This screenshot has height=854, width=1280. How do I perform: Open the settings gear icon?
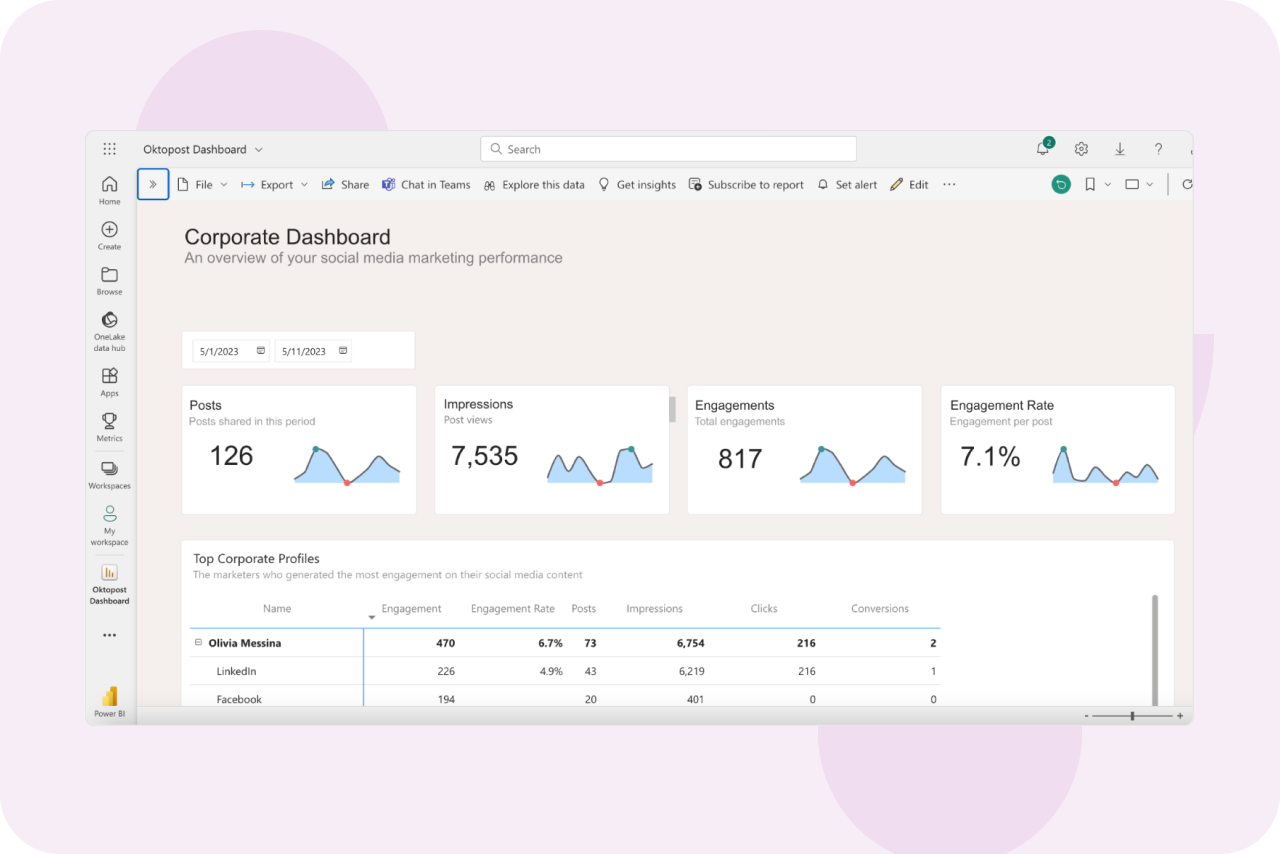(x=1081, y=149)
